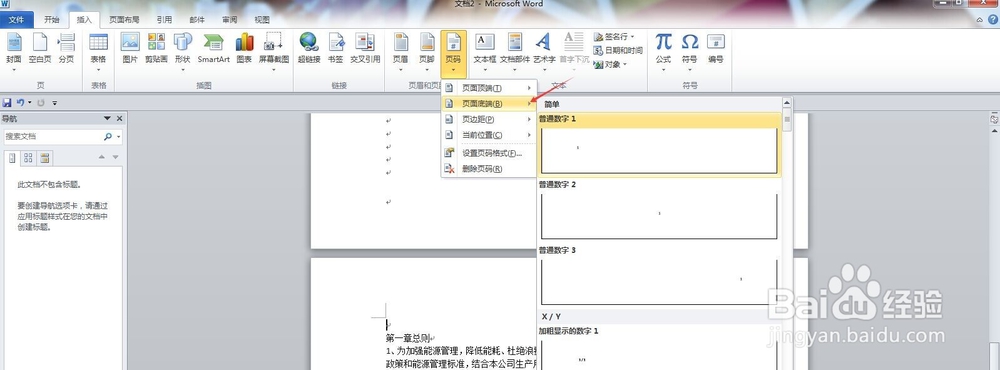Switch to the View (视图) tab
The width and height of the screenshot is (1000, 370).
tap(262, 20)
